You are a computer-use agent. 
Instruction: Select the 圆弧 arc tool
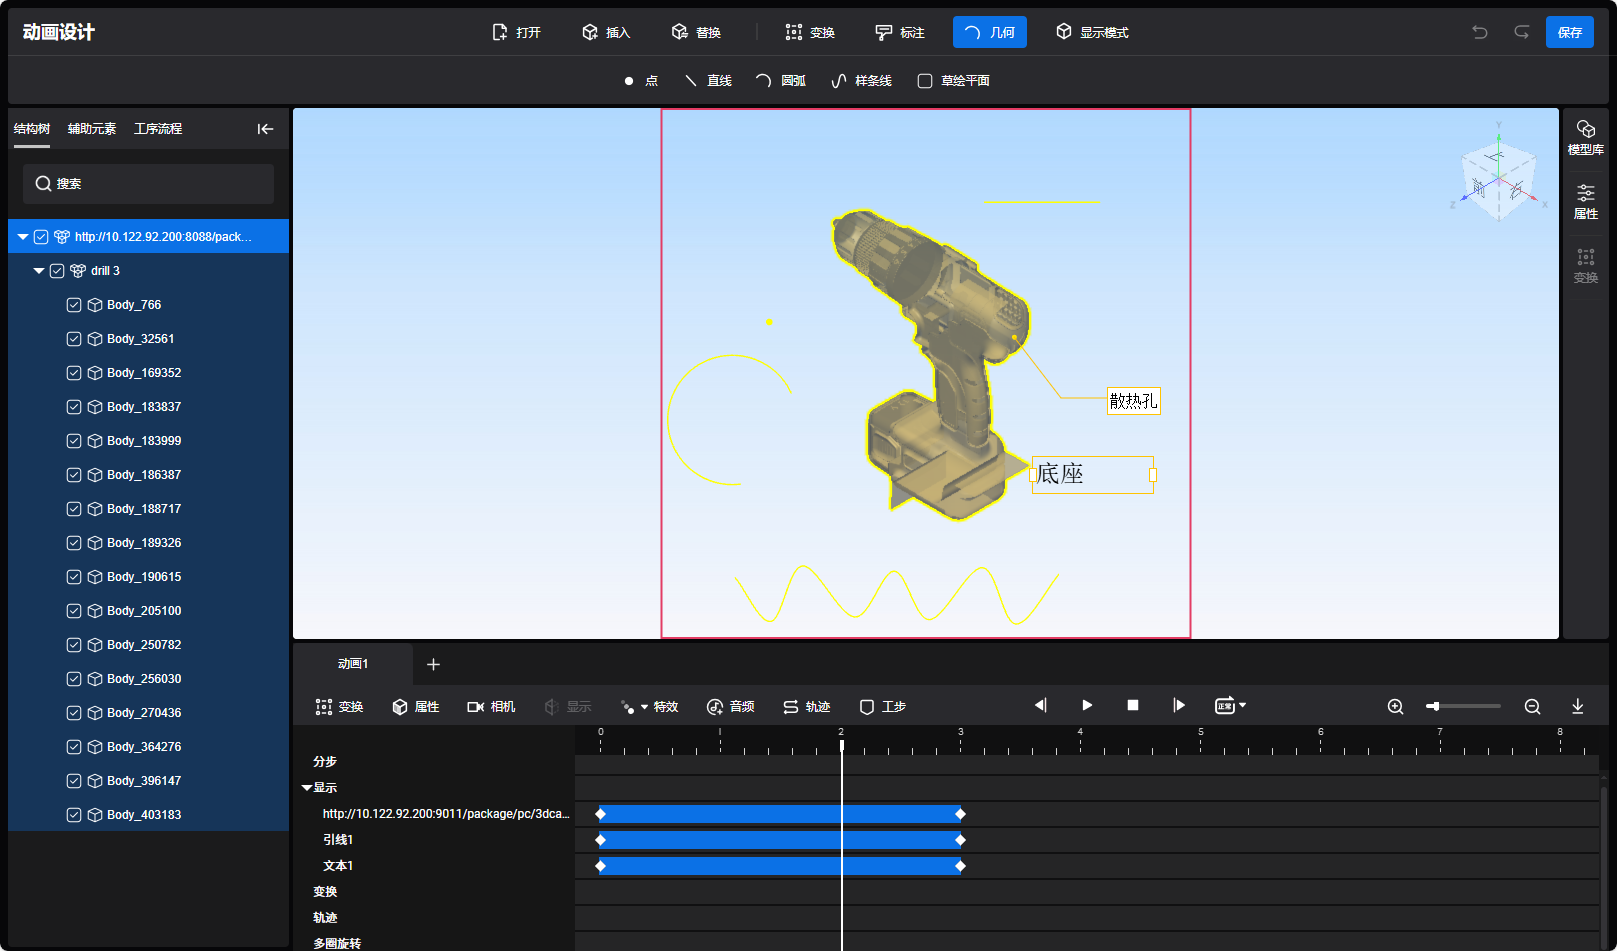781,81
